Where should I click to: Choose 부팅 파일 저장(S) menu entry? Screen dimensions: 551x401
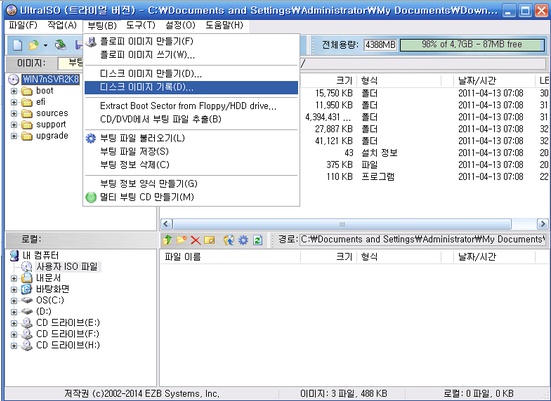(x=192, y=152)
